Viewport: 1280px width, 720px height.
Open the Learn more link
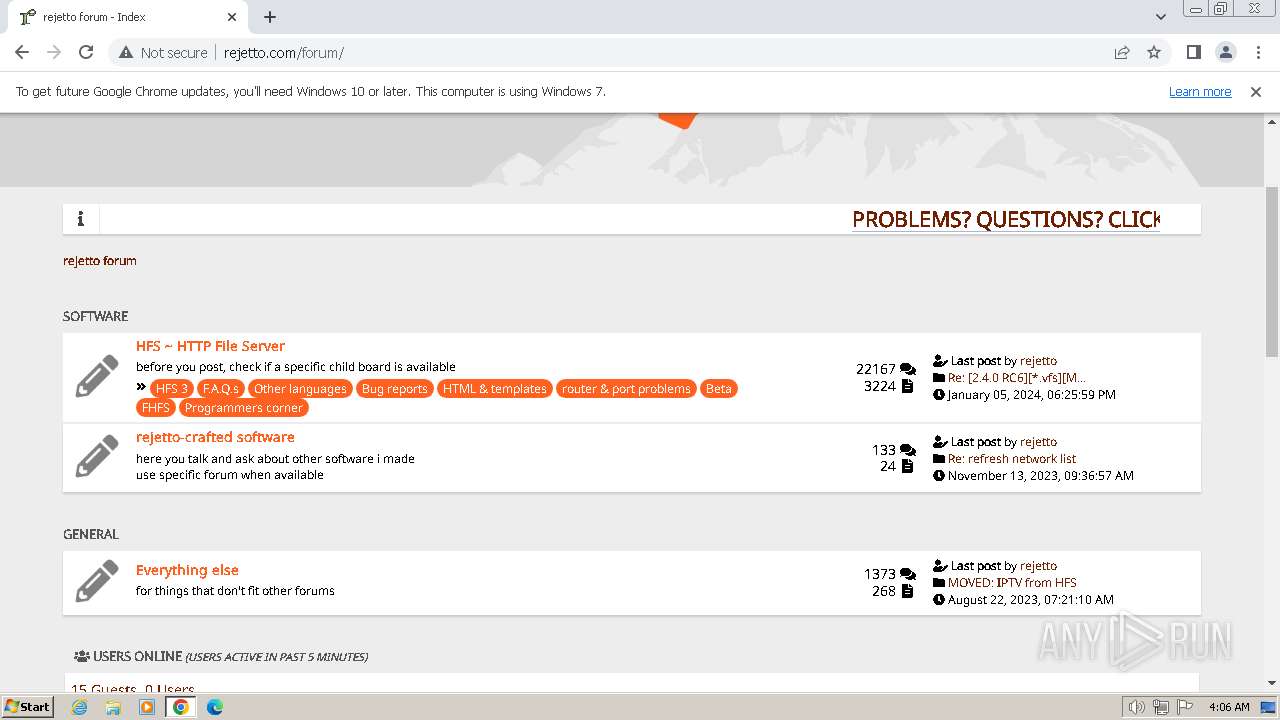point(1200,91)
